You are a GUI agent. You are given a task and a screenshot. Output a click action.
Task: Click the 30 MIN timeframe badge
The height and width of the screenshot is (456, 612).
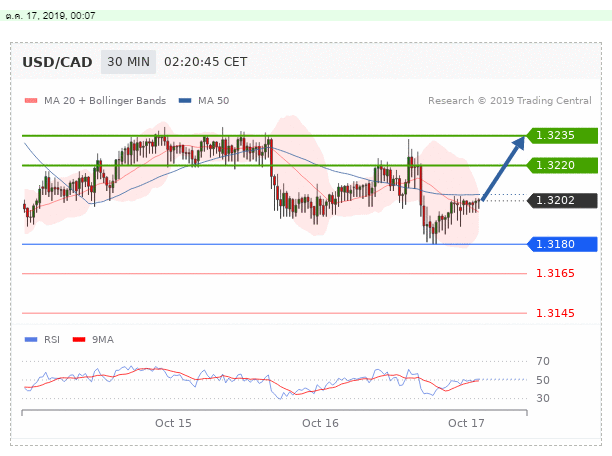(x=128, y=62)
